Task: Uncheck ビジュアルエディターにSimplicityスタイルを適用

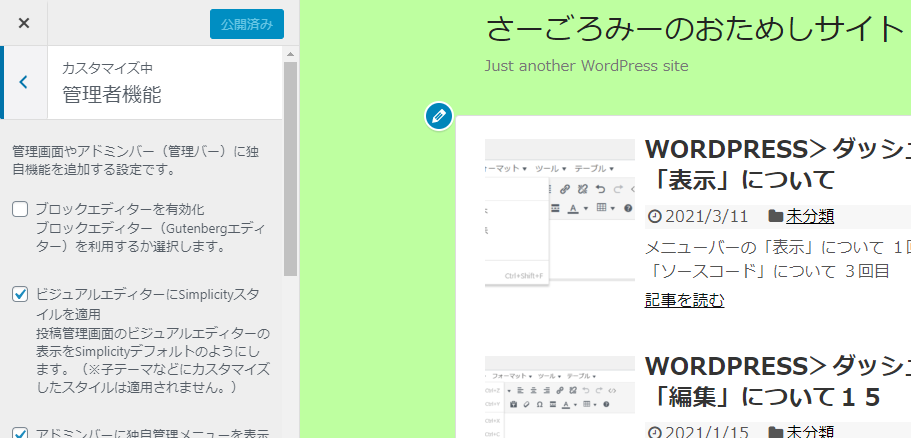Action: (x=20, y=294)
